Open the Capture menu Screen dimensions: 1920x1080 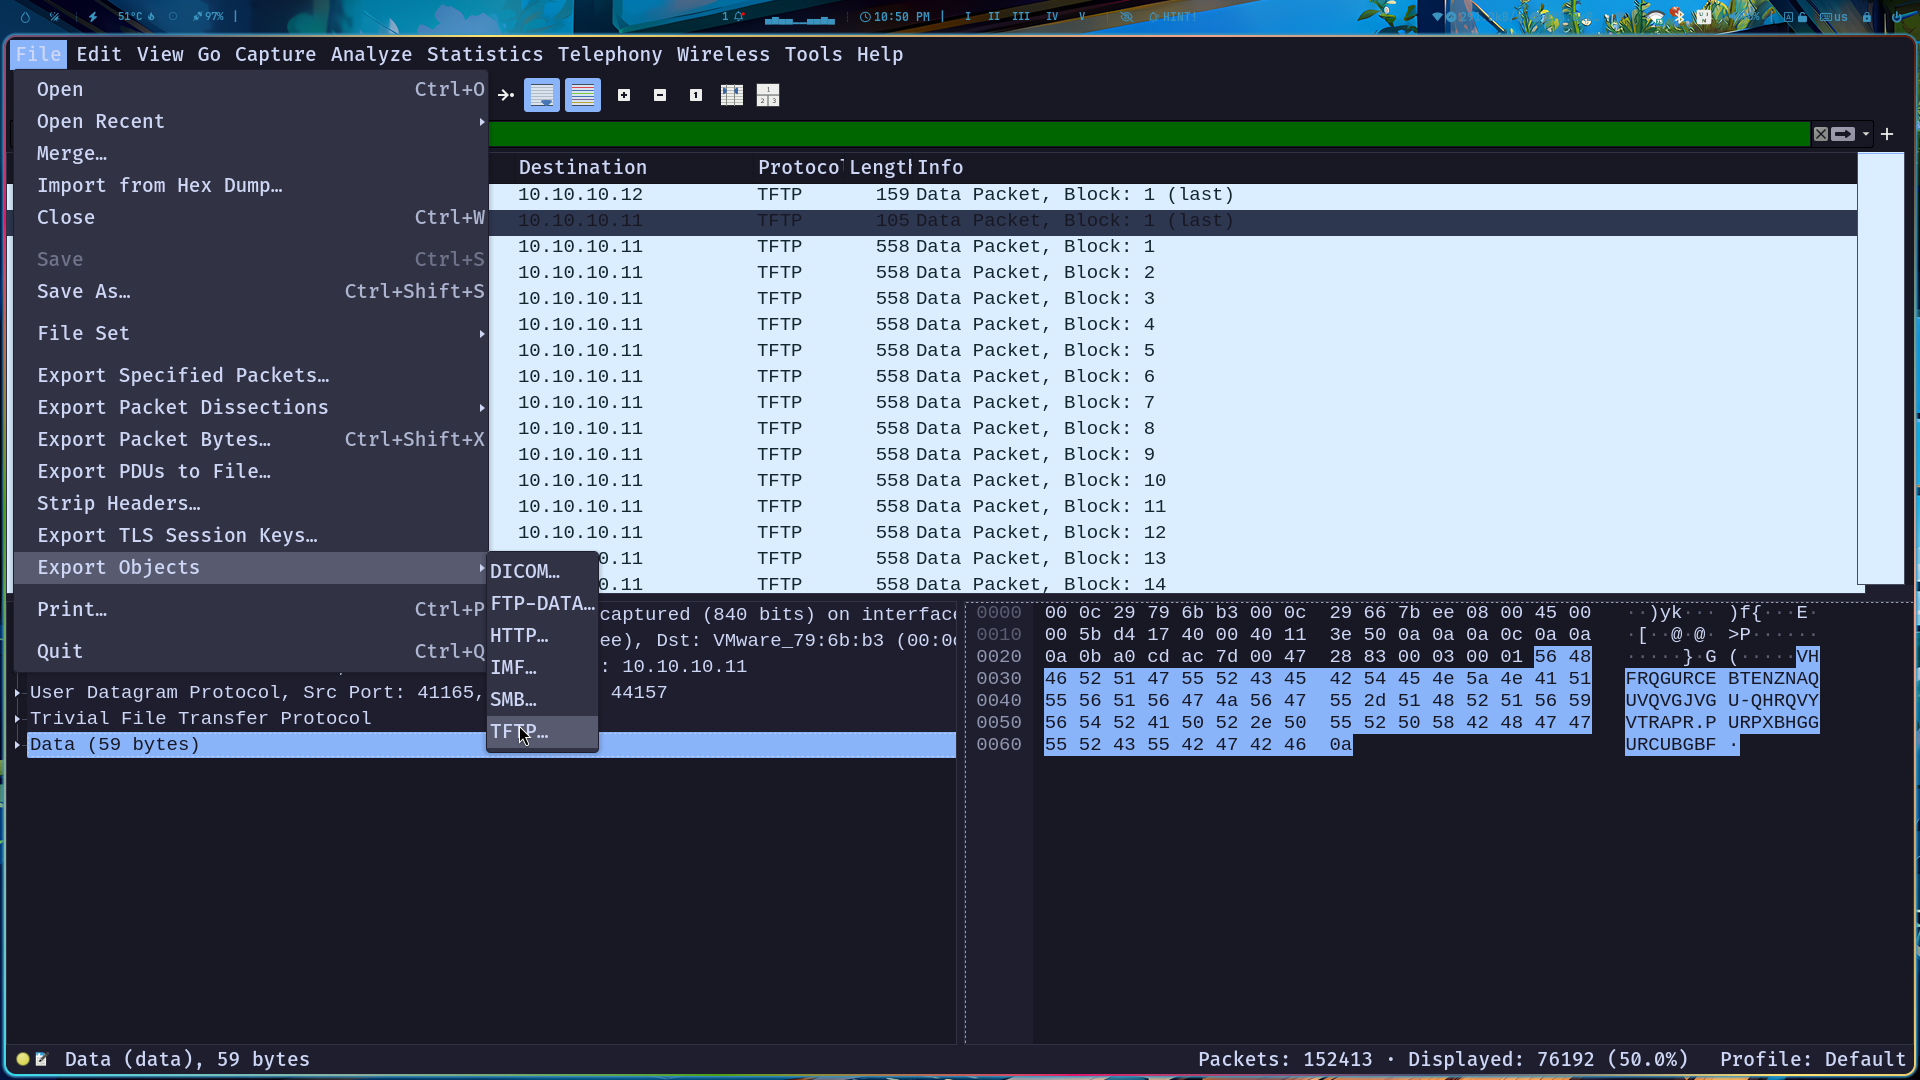275,54
